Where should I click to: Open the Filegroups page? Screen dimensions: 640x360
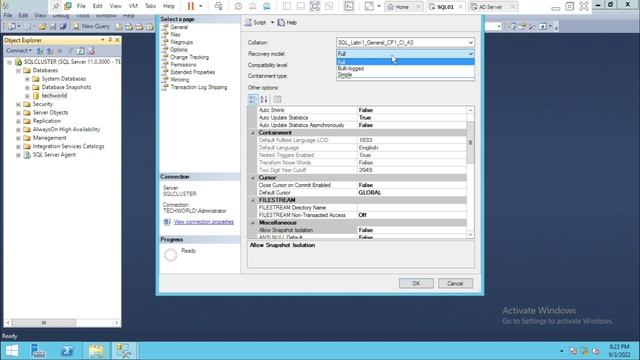(x=181, y=42)
